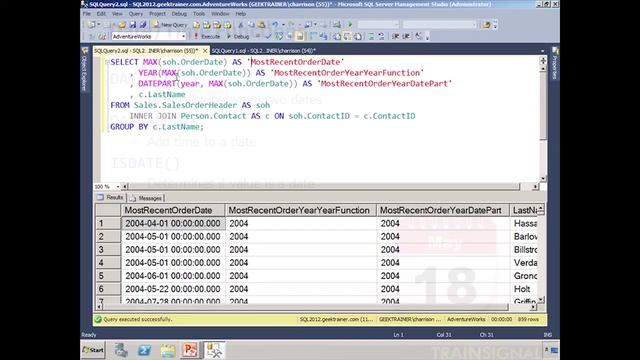Open the SQL Editor toolbar overflow options arrow

coord(427,37)
